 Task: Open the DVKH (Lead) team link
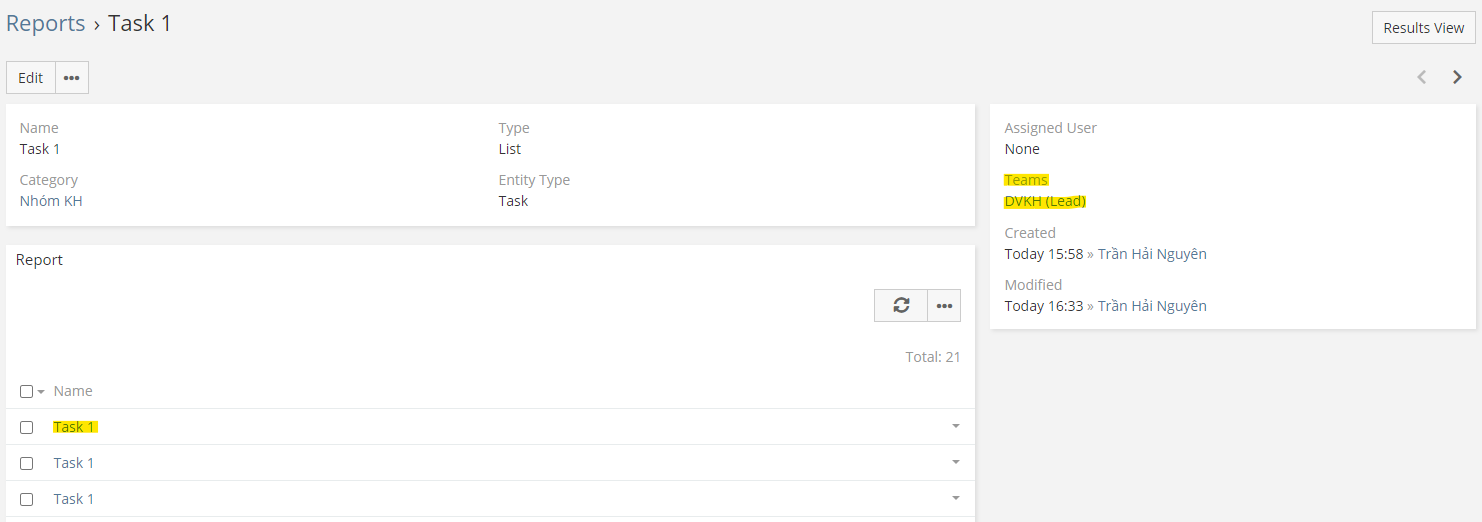(1045, 201)
